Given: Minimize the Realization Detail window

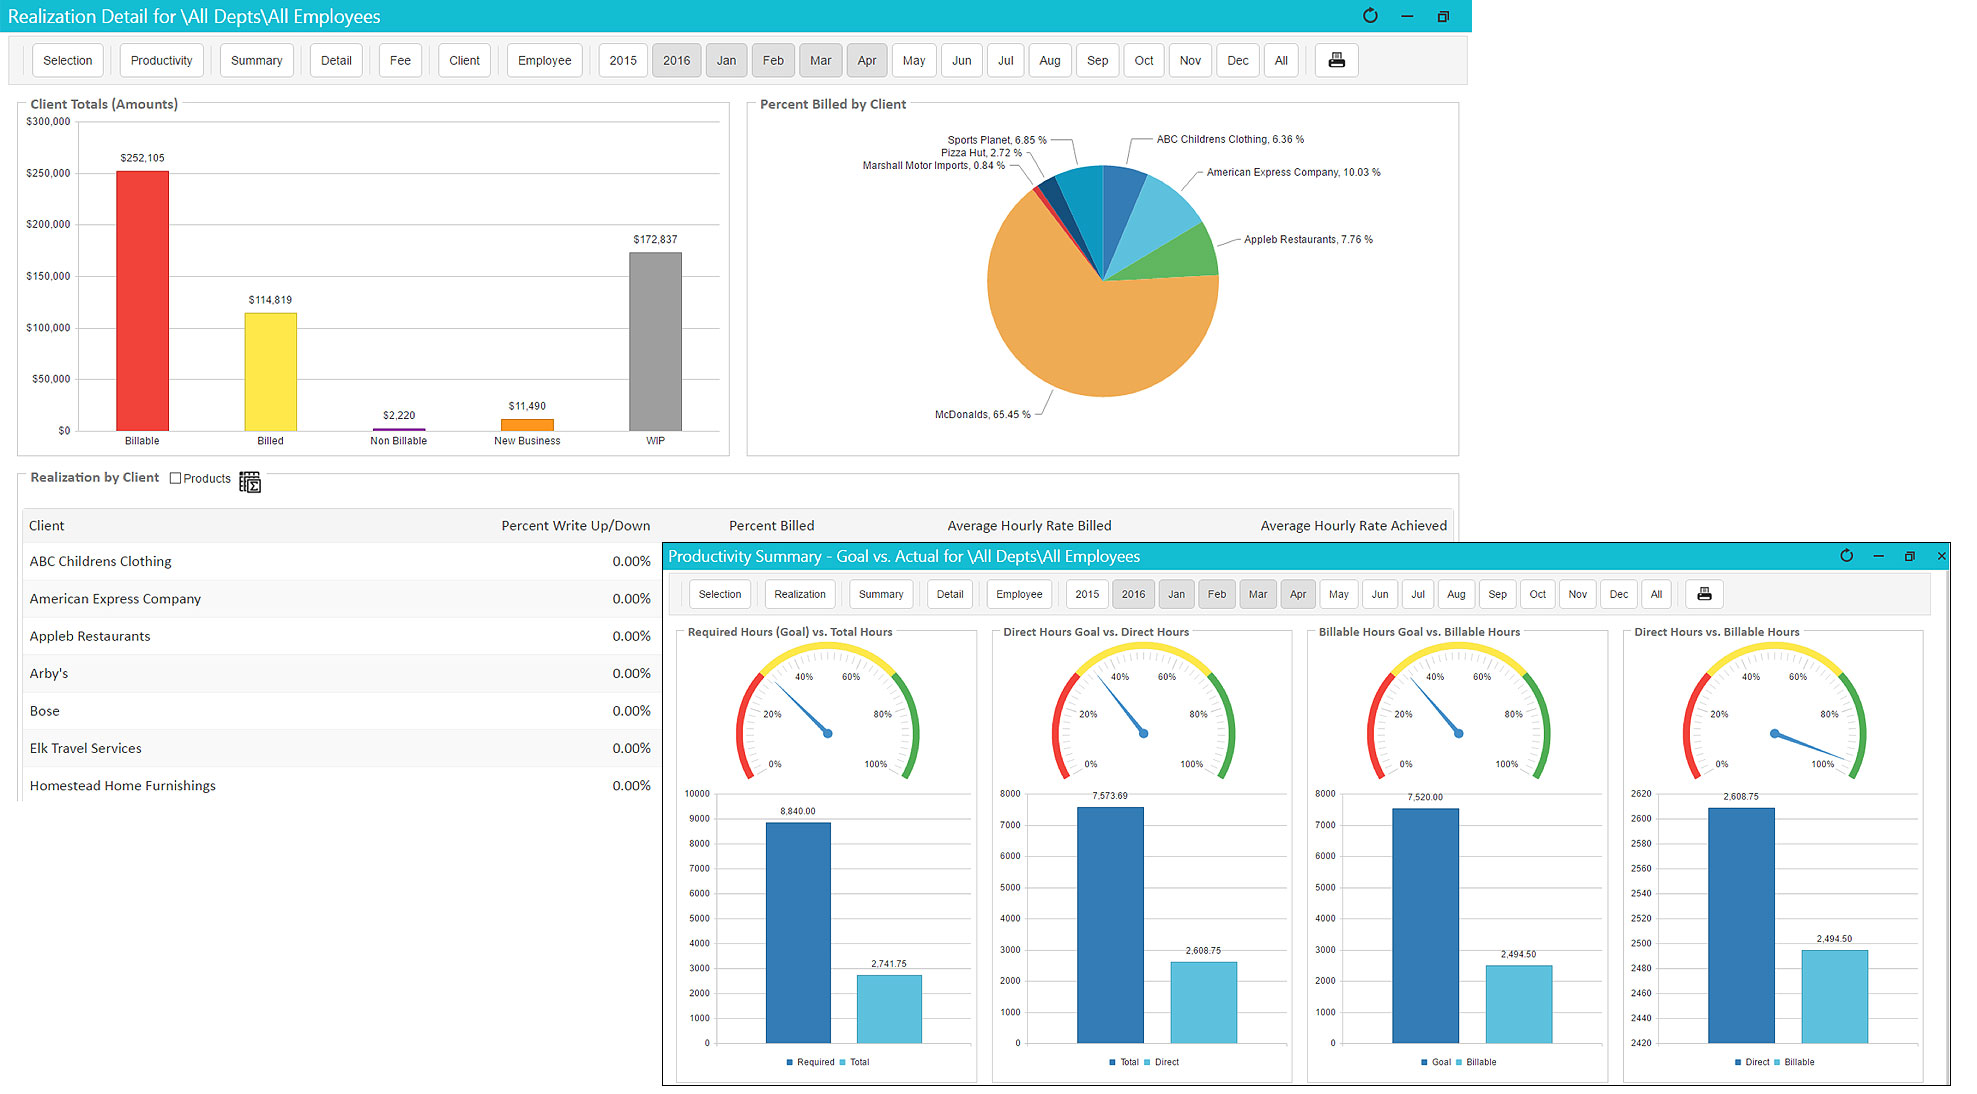Looking at the screenshot, I should click(x=1407, y=16).
